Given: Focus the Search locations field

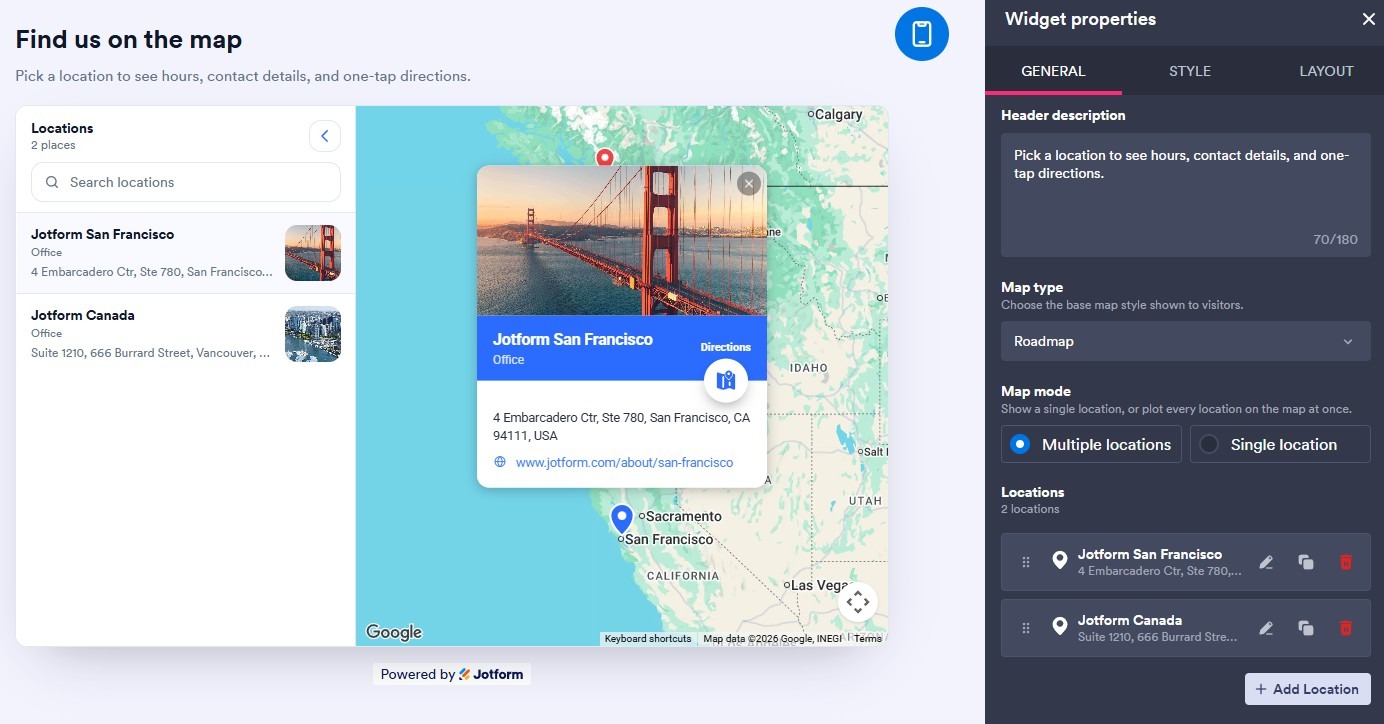Looking at the screenshot, I should (186, 182).
